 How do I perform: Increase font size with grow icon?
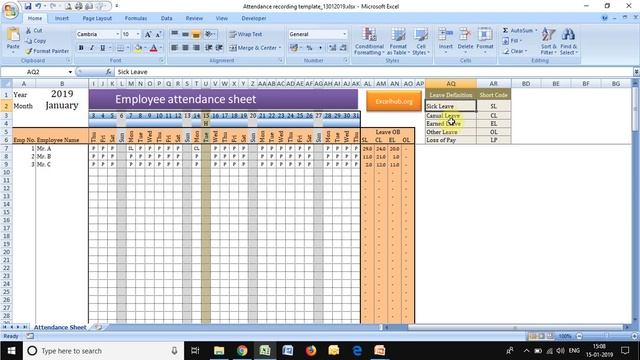[x=148, y=34]
